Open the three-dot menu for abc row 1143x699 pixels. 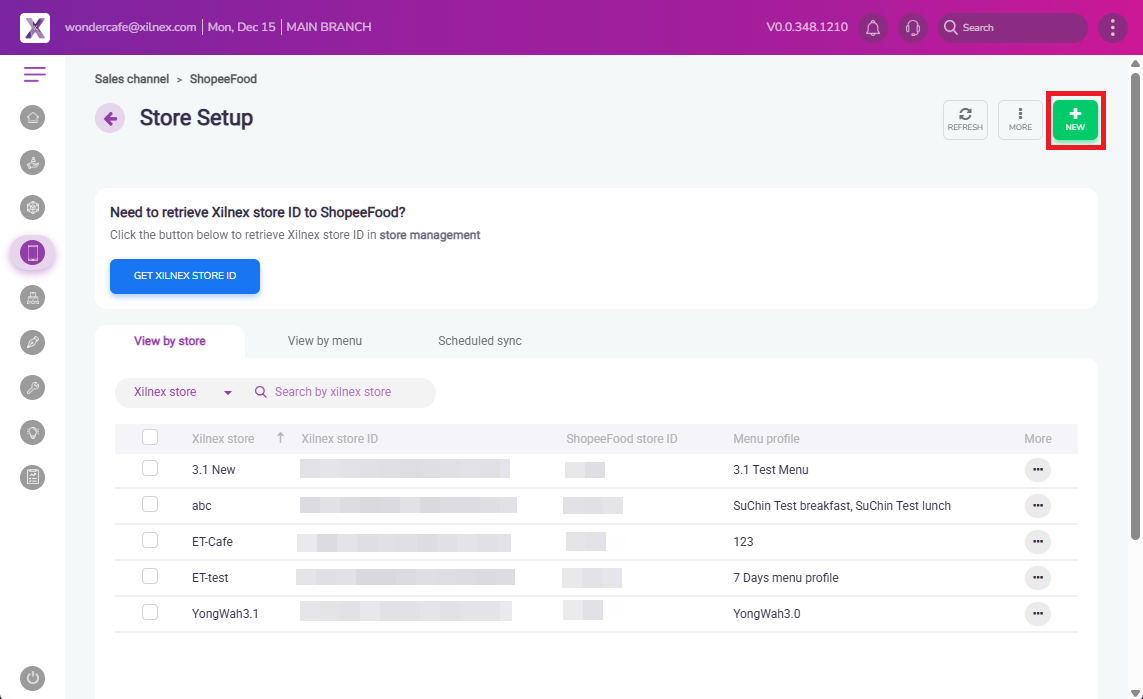point(1037,506)
